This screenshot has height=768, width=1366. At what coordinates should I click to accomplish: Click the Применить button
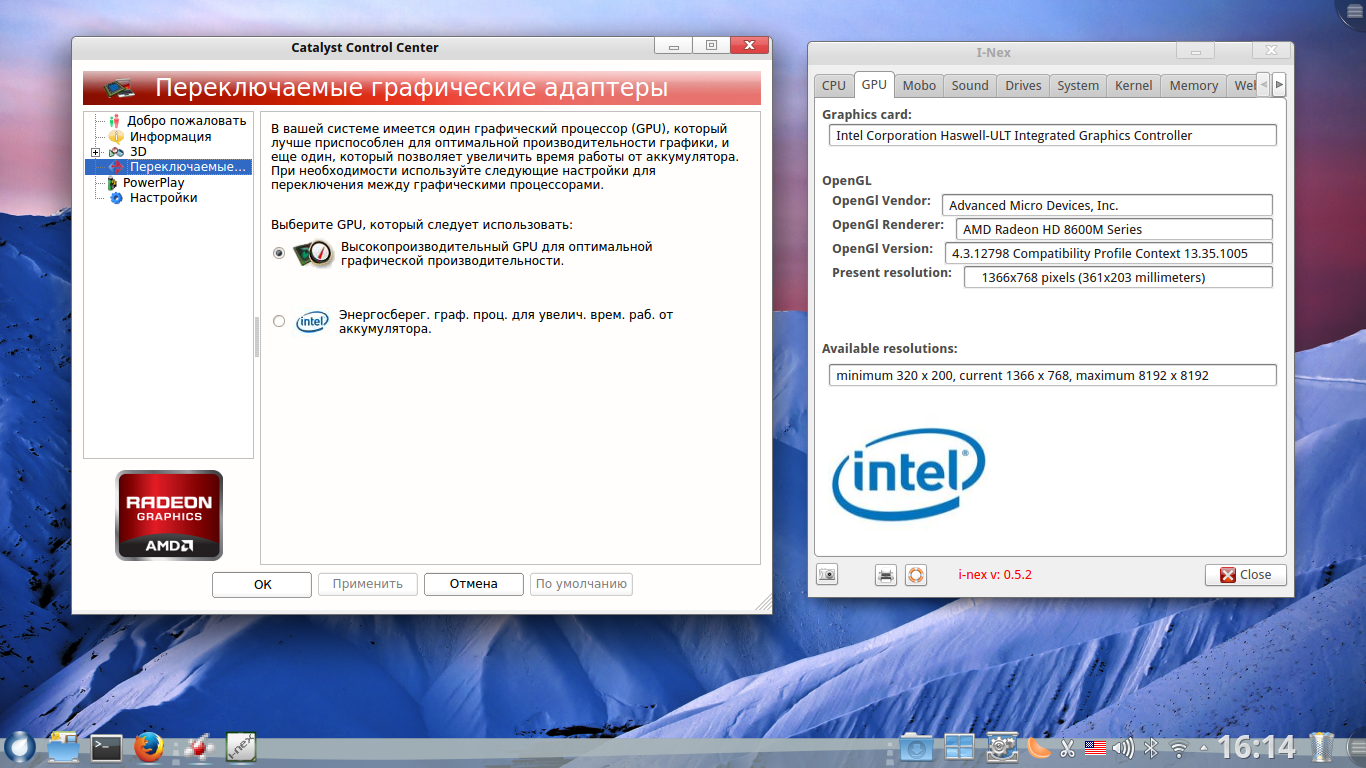click(368, 584)
